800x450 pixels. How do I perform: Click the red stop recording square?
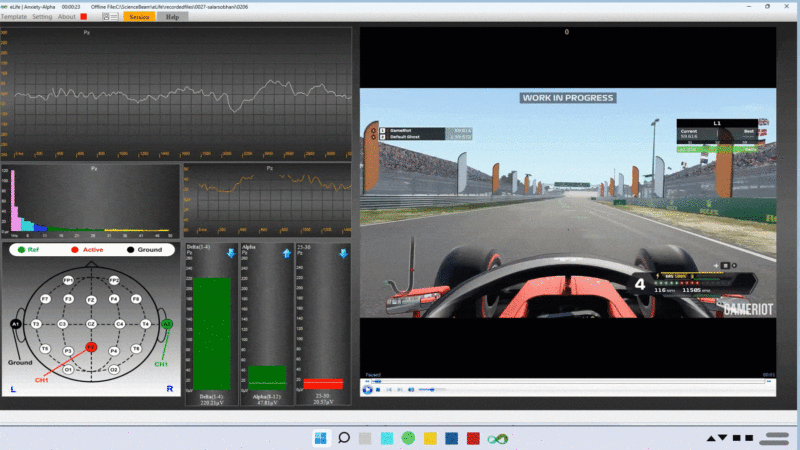click(x=84, y=17)
